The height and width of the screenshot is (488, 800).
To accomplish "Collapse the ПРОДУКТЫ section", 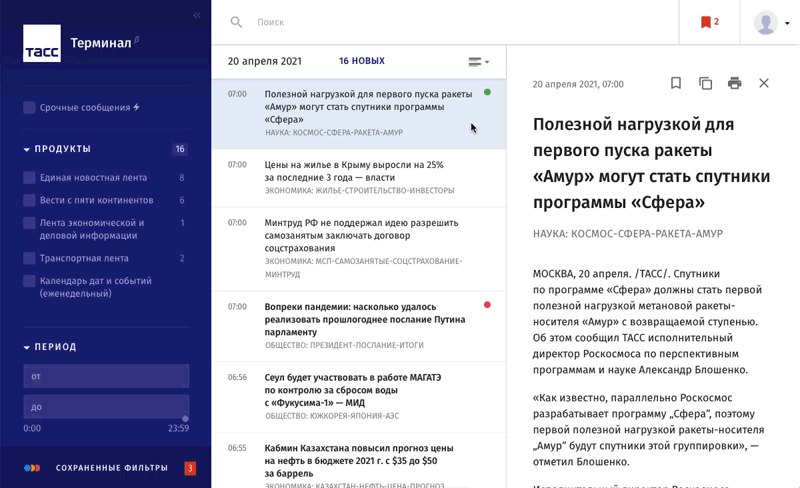I will (27, 149).
